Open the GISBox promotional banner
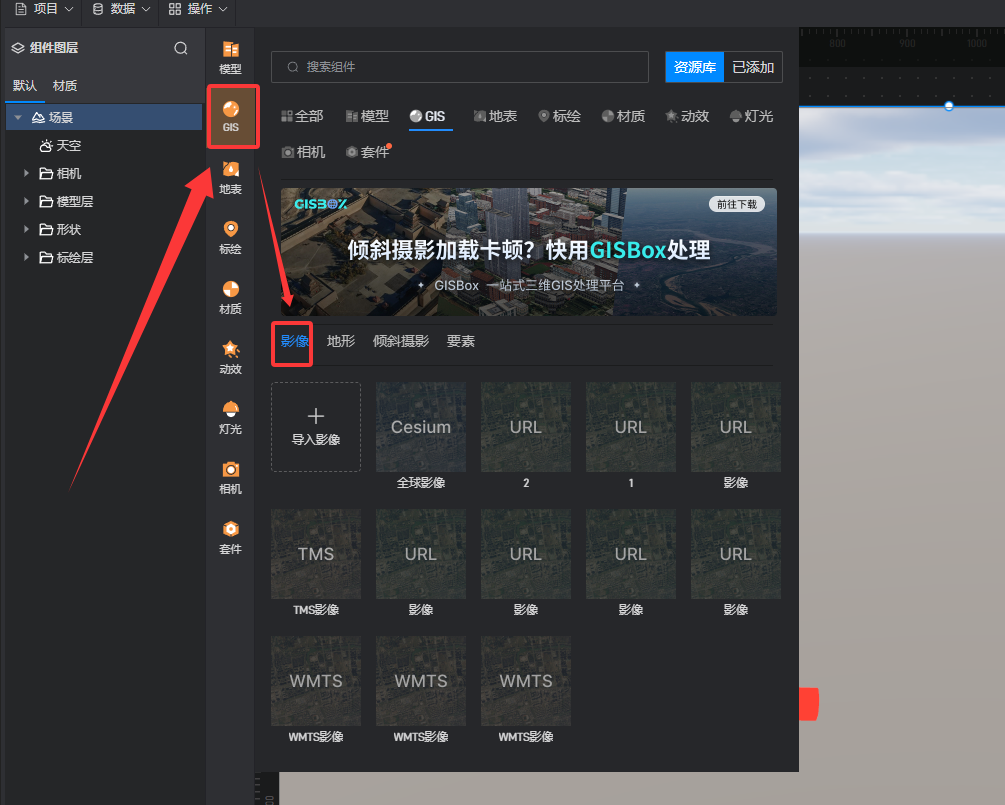 [529, 251]
